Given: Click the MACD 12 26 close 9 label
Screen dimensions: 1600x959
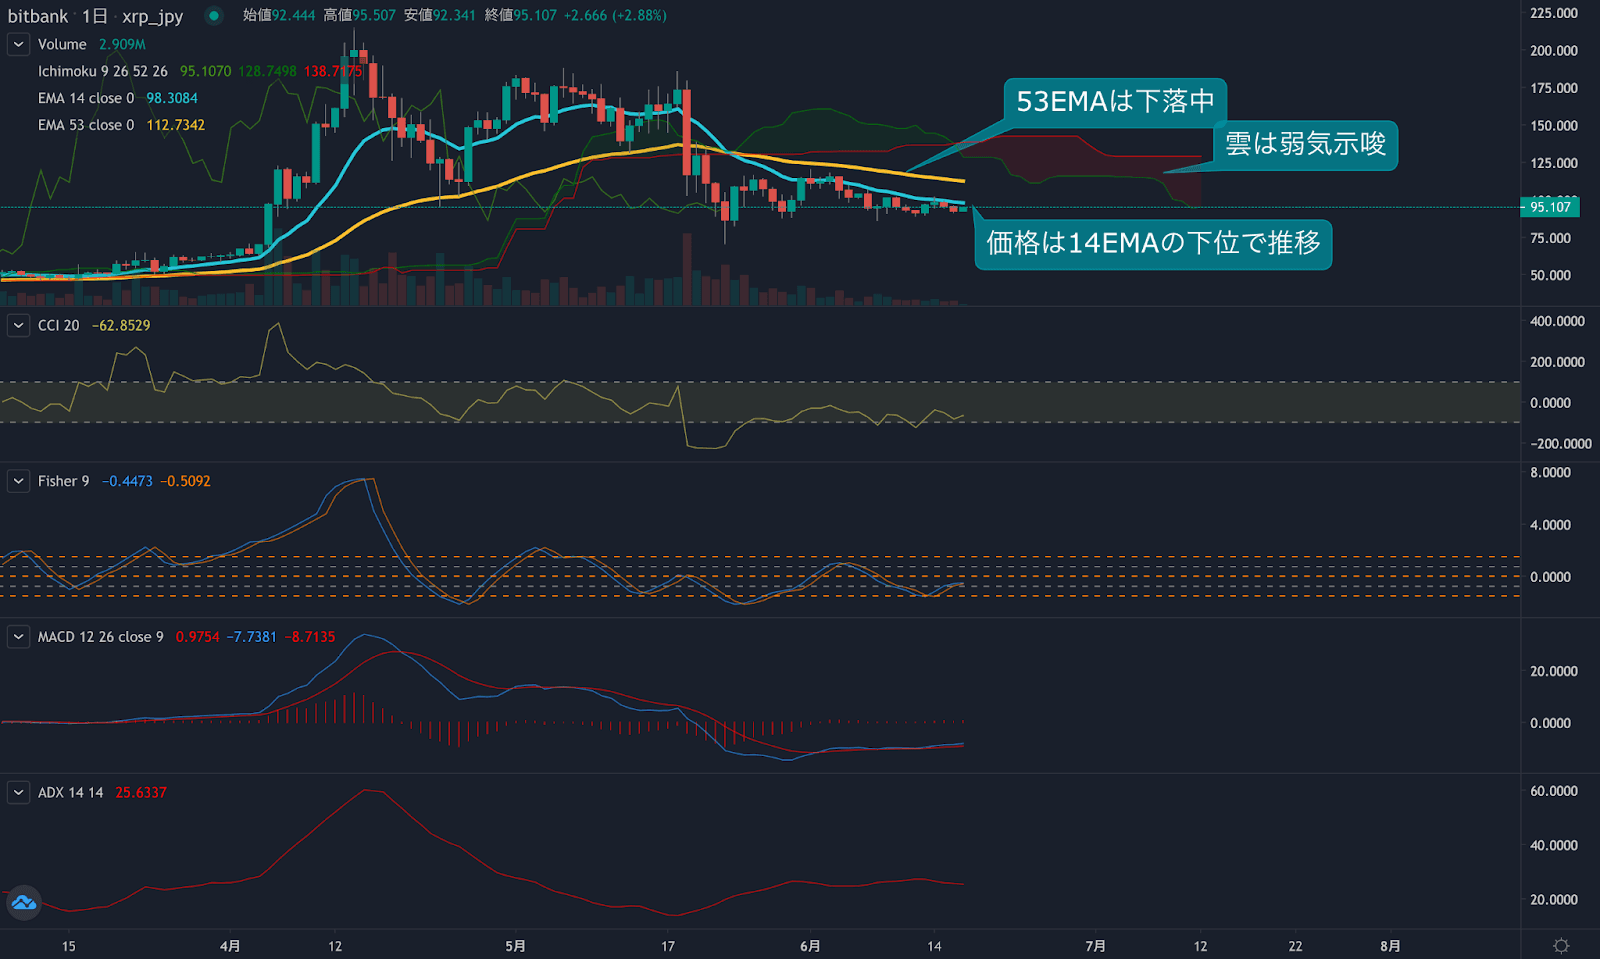Looking at the screenshot, I should [x=100, y=637].
